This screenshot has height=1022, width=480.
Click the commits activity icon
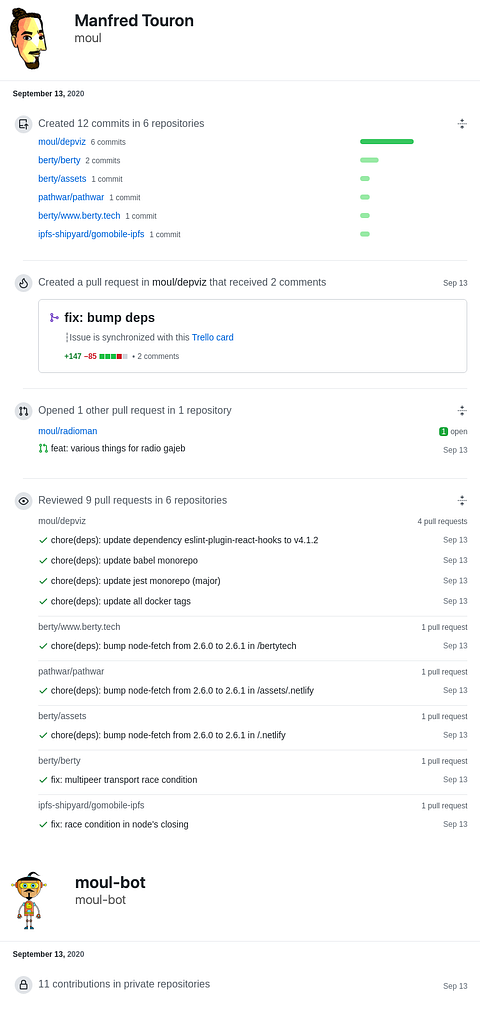coord(23,123)
